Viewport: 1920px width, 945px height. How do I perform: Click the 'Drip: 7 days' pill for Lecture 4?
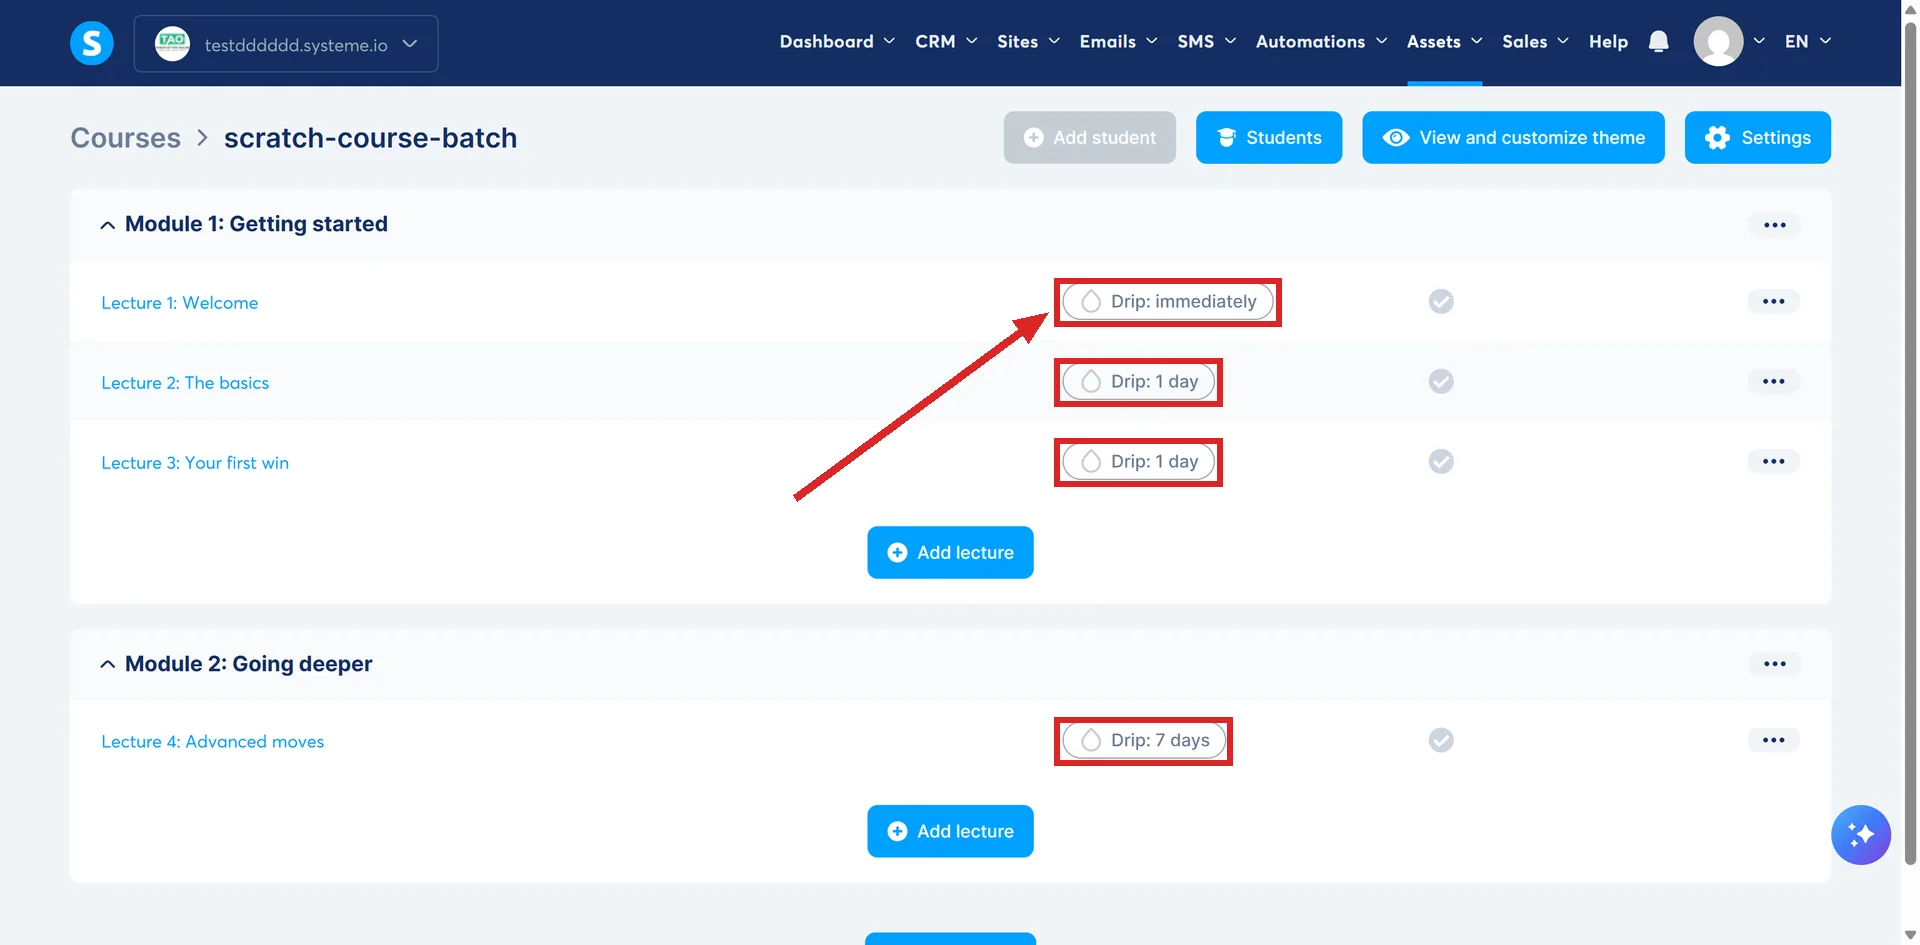[x=1143, y=740]
